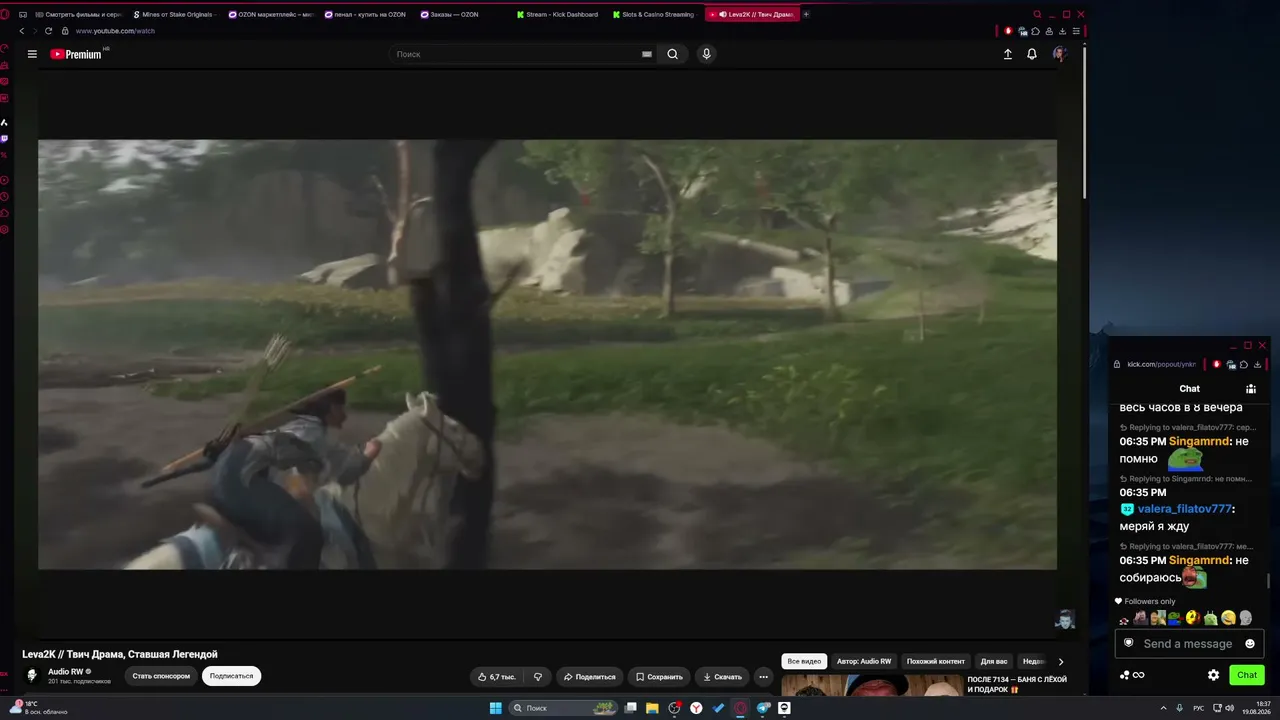1280x720 pixels.
Task: Switch to пенал - купить на OZON tab
Action: [x=367, y=14]
